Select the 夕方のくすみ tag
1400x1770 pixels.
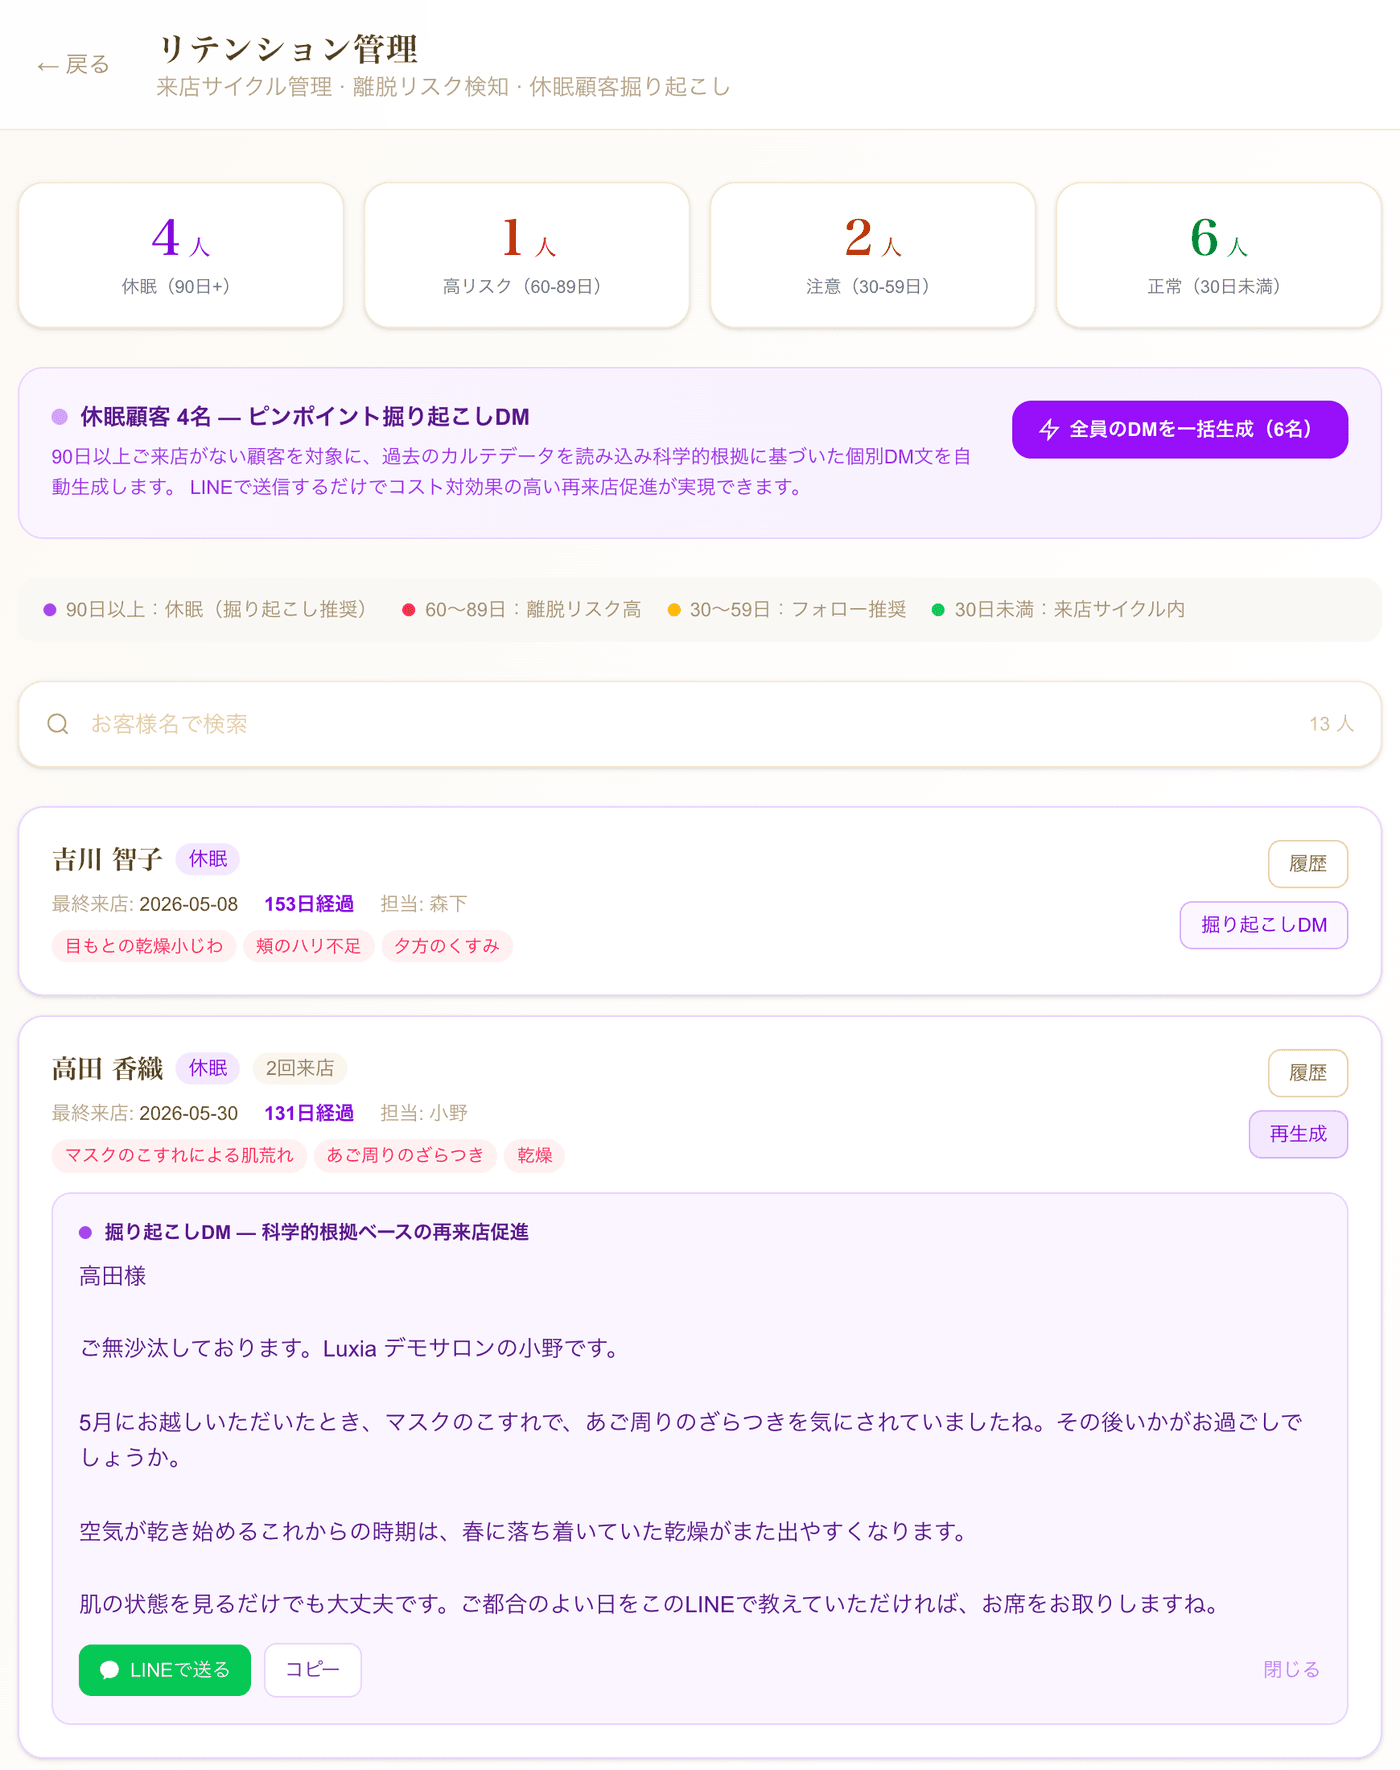click(447, 946)
